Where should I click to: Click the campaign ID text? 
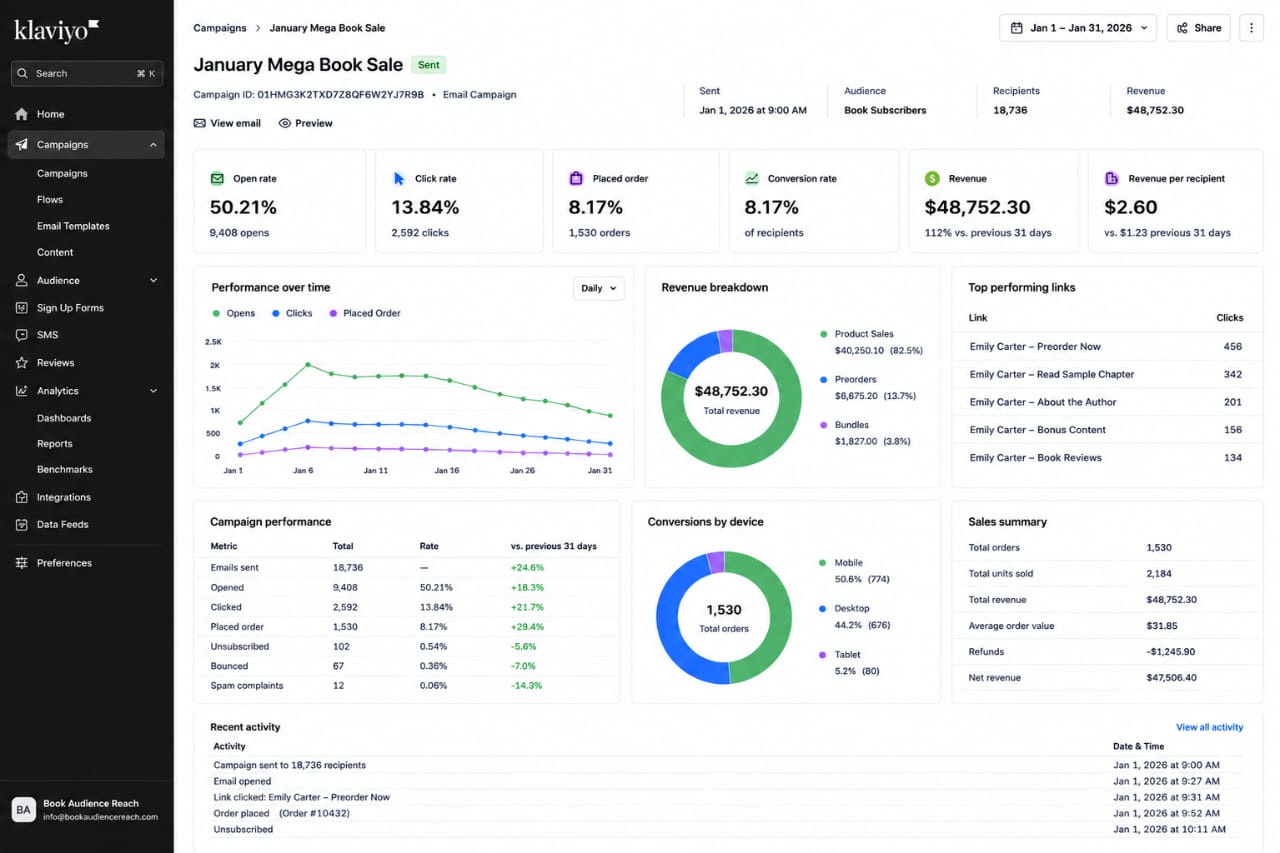pos(309,95)
